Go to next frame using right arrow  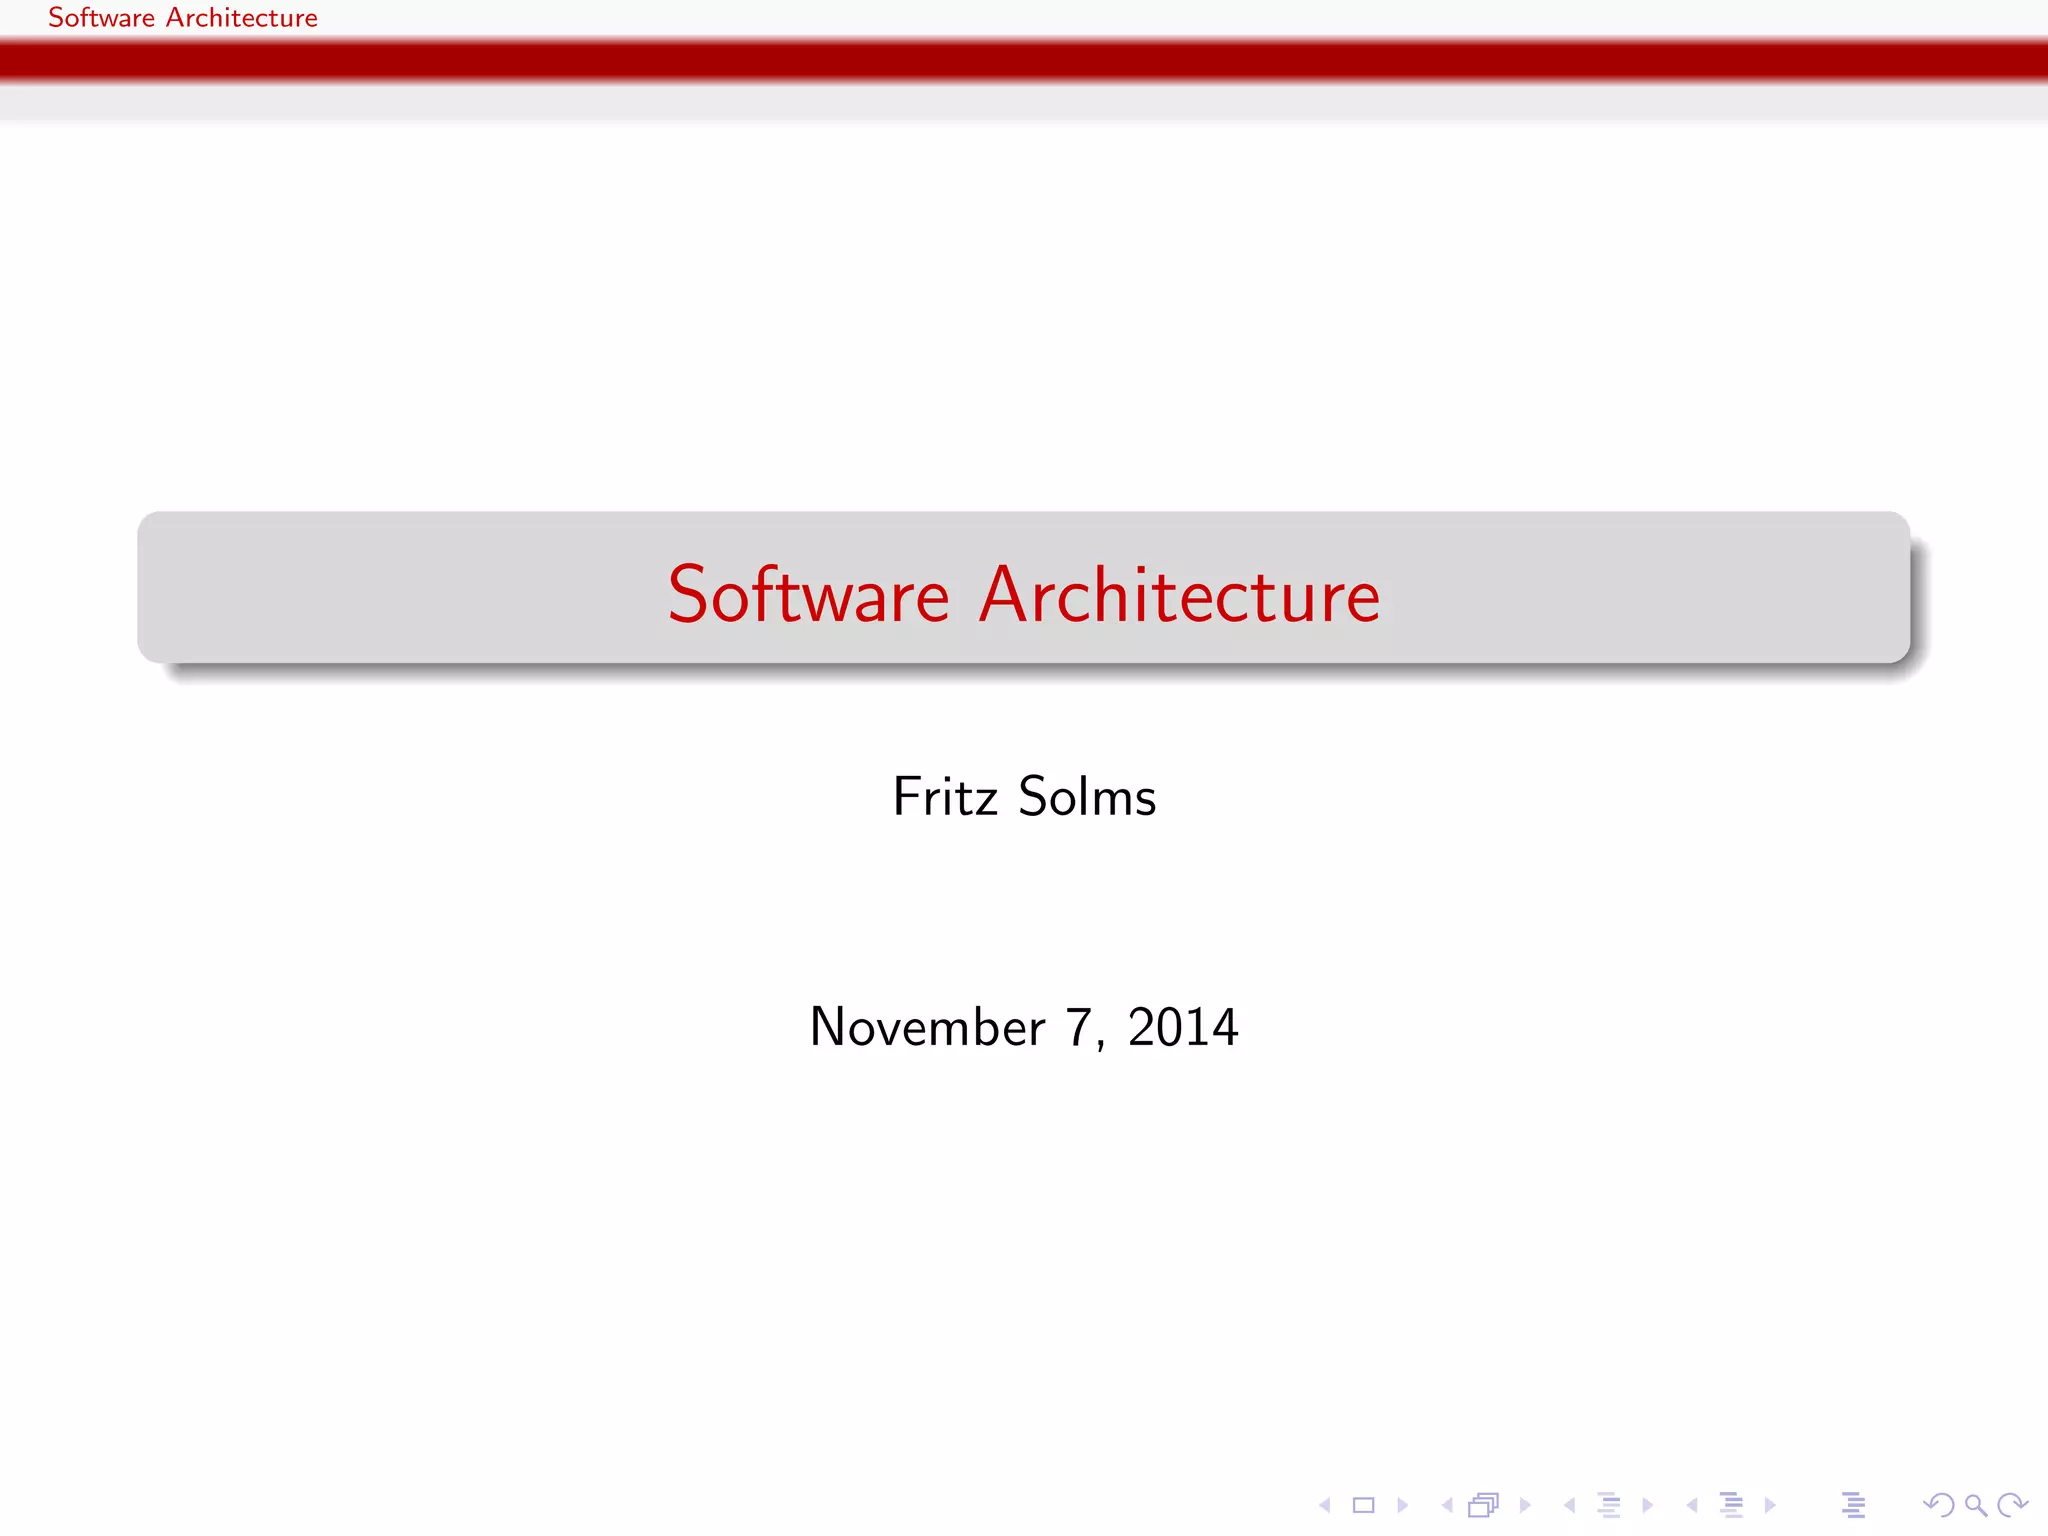(1525, 1505)
